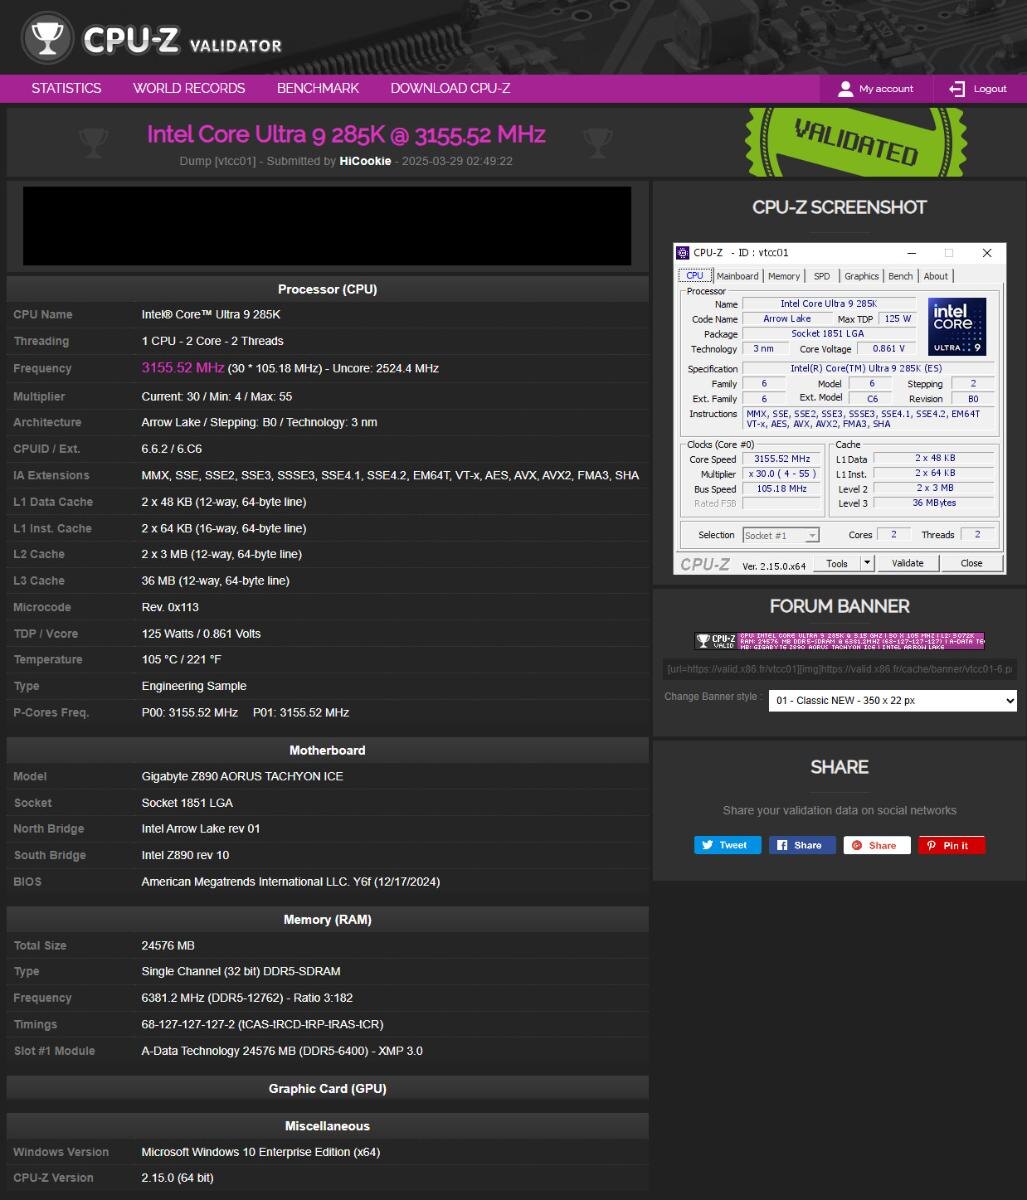
Task: Click the Validate button in CPU-Z
Action: [x=908, y=563]
